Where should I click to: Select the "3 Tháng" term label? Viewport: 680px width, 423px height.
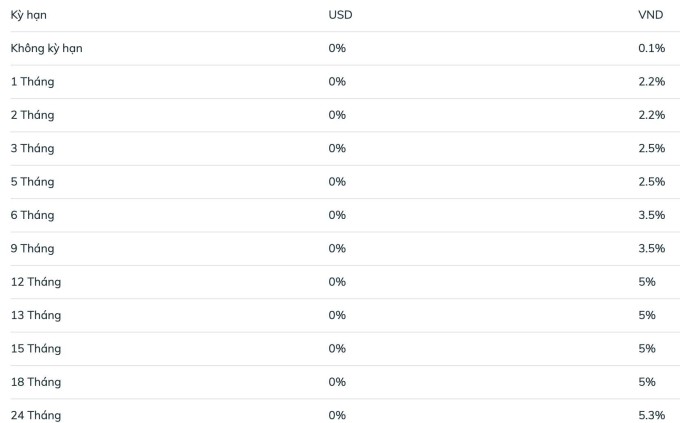32,148
